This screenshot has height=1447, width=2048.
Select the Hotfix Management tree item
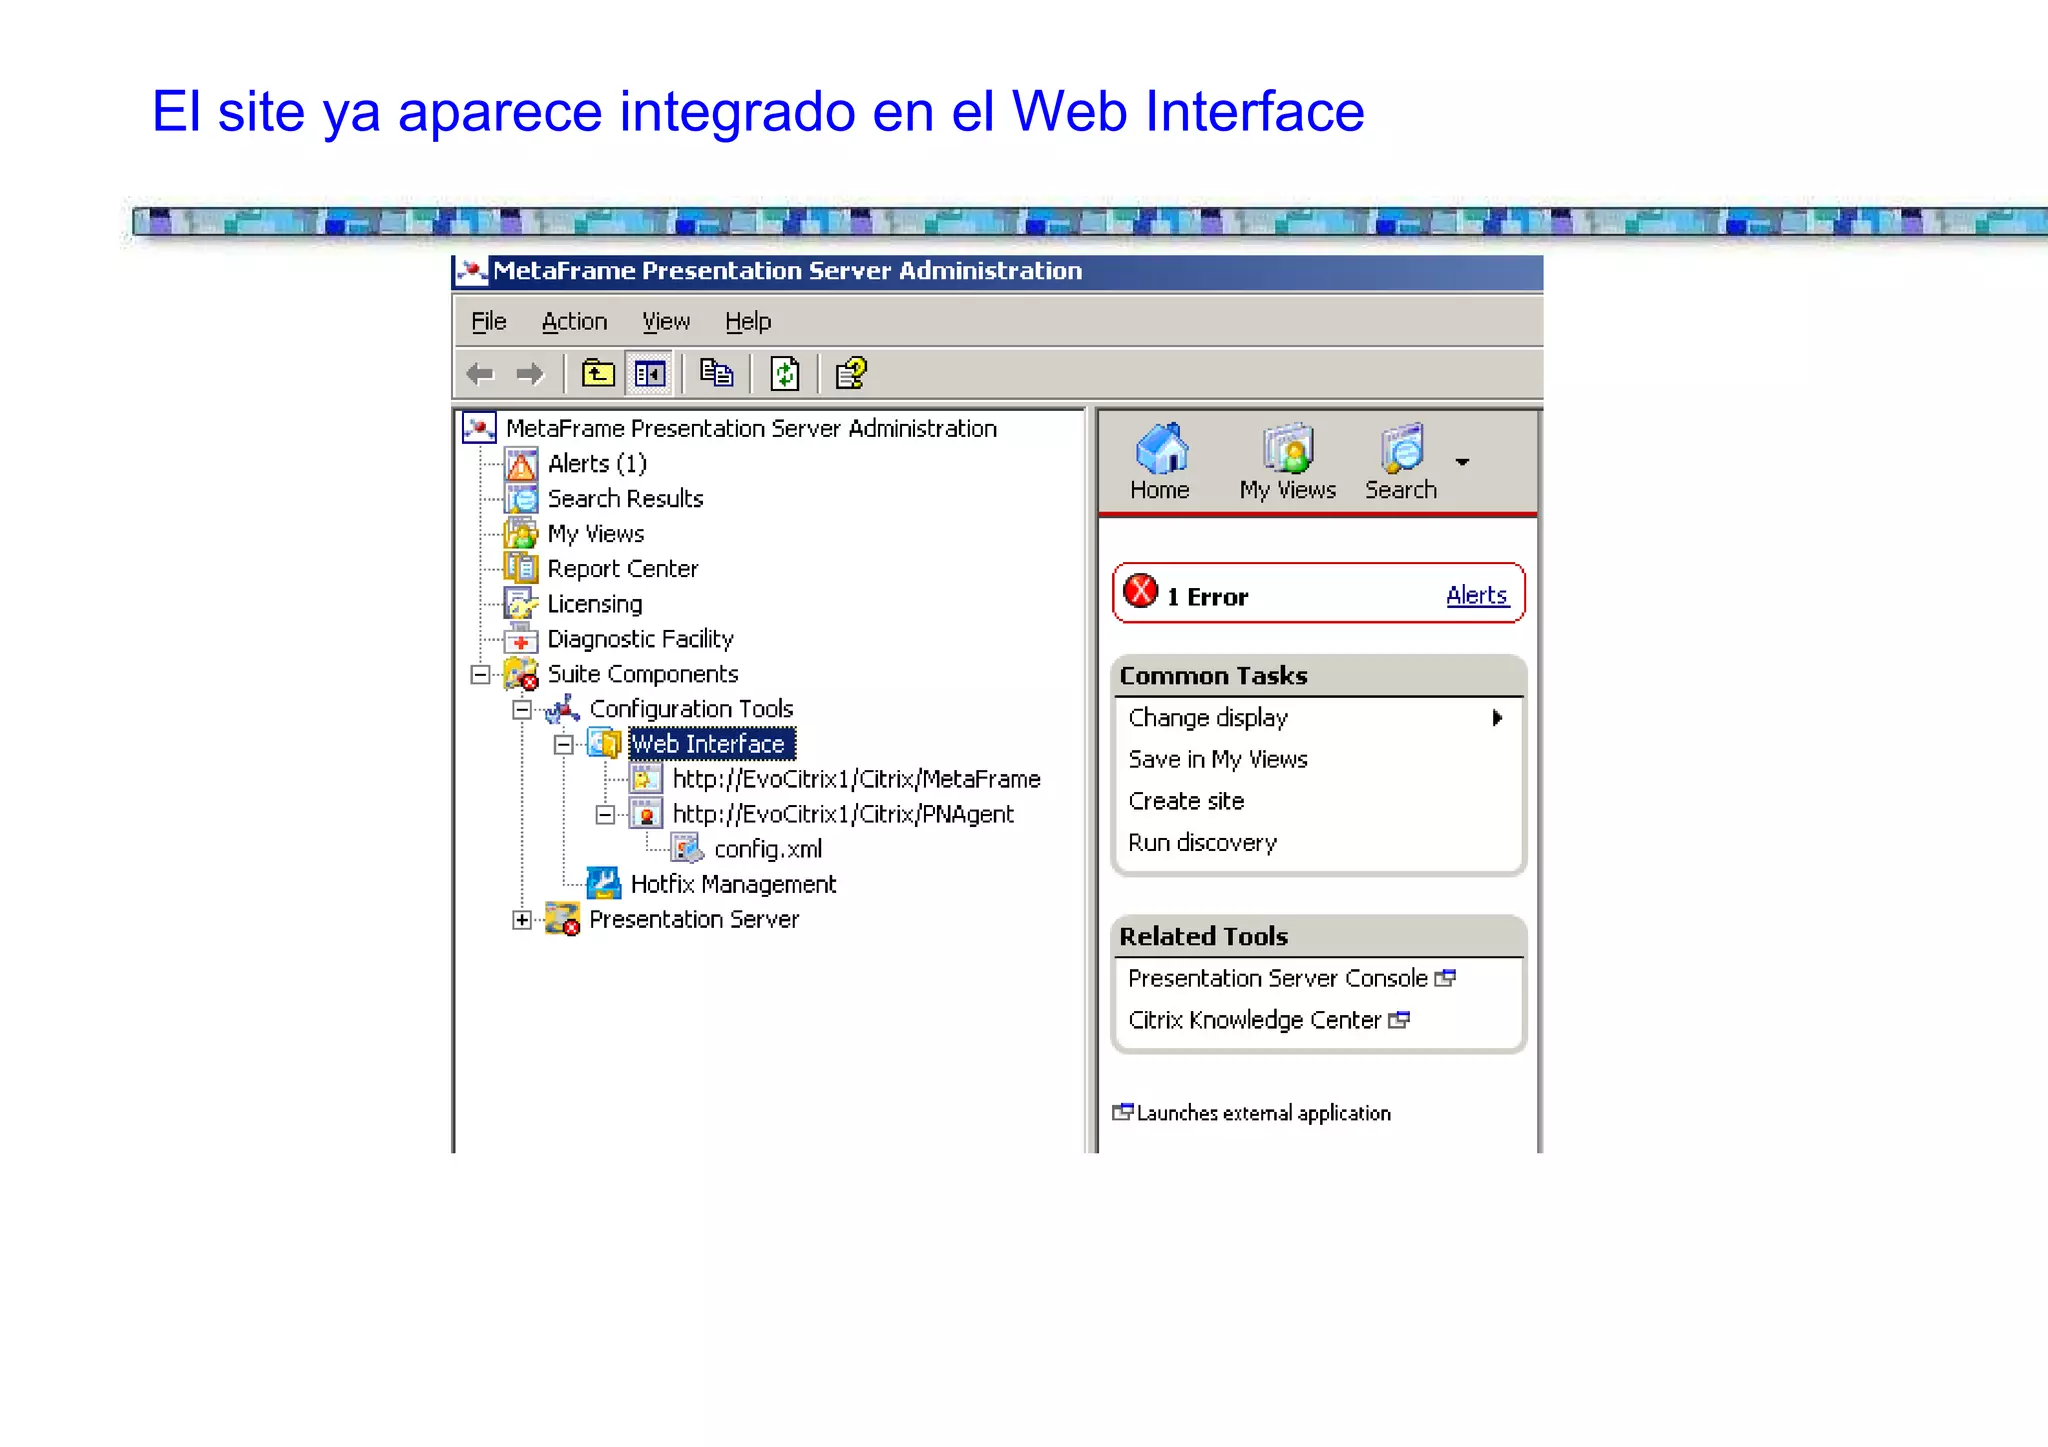[x=733, y=884]
